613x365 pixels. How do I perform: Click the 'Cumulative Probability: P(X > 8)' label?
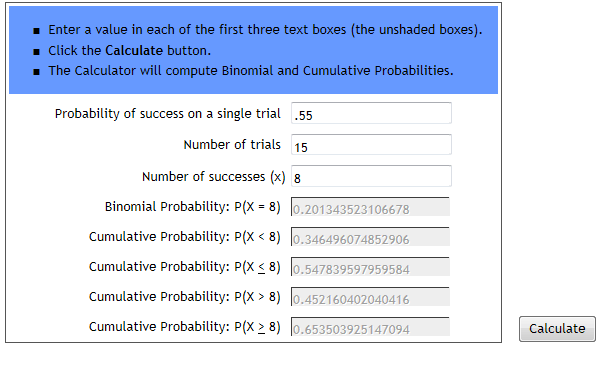click(185, 297)
